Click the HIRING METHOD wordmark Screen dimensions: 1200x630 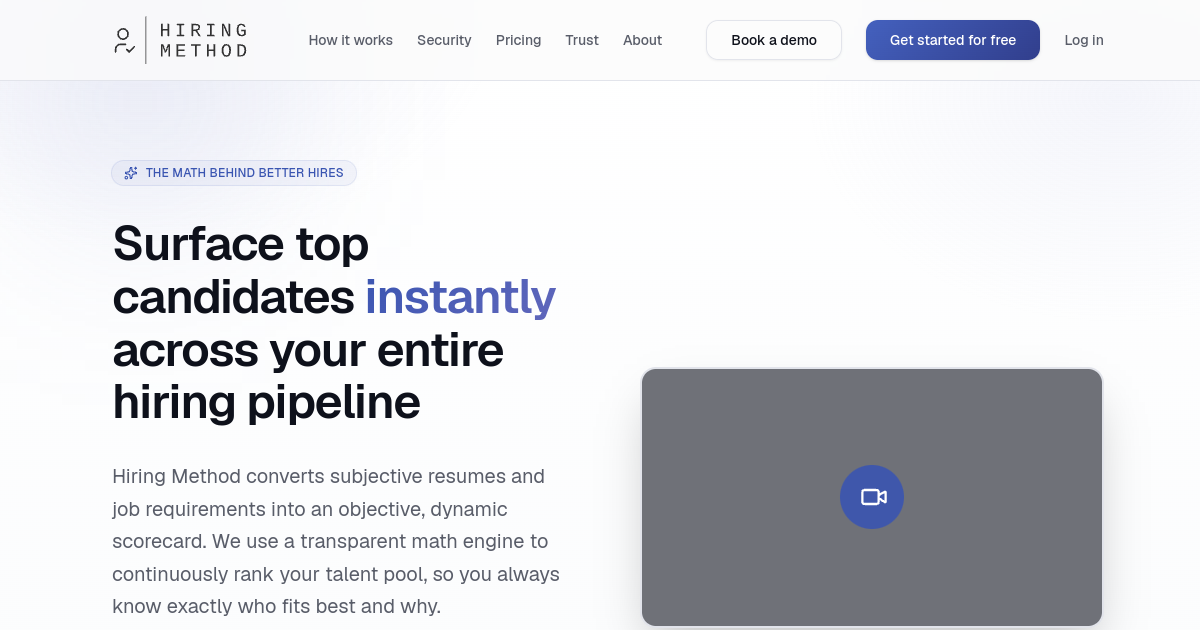pos(203,40)
